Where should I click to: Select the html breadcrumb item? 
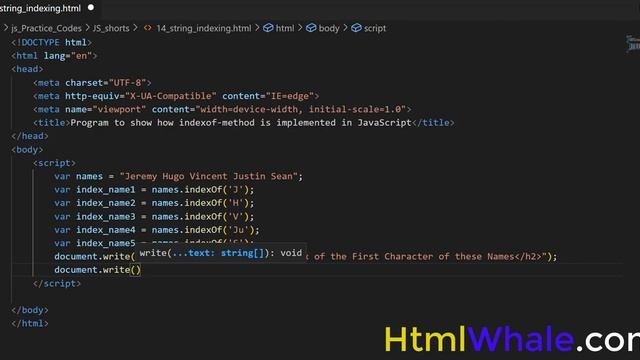[x=285, y=28]
